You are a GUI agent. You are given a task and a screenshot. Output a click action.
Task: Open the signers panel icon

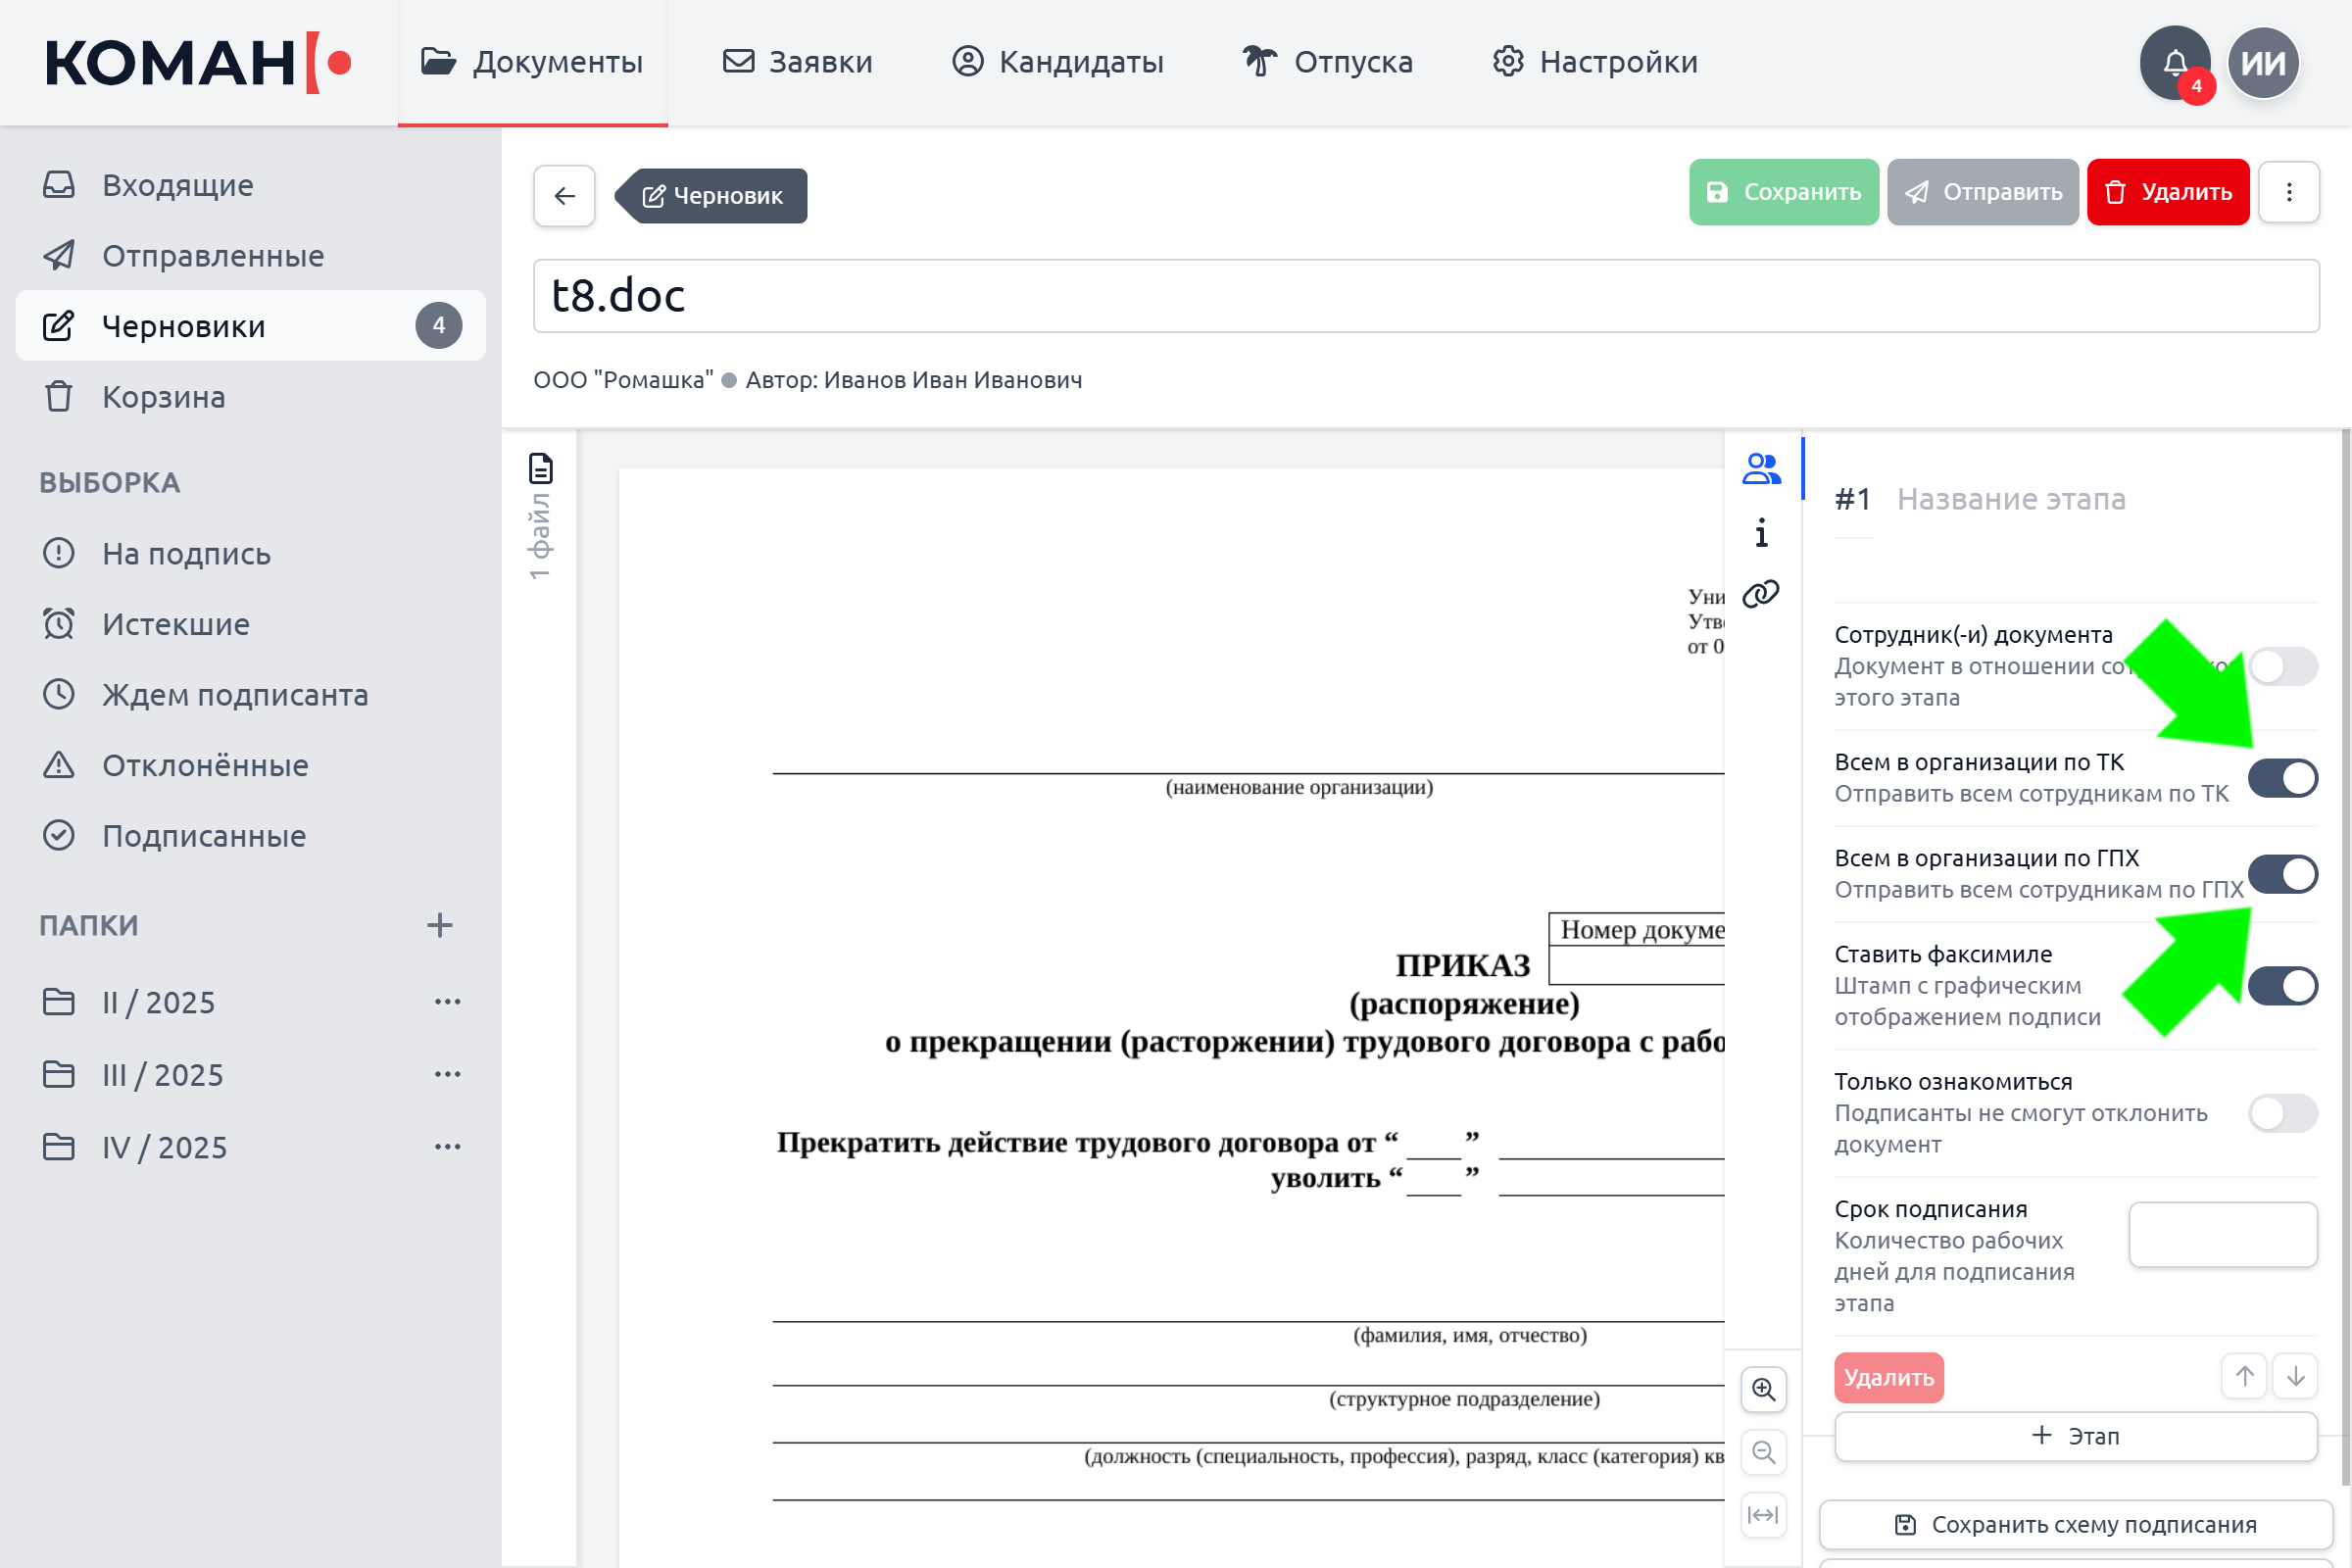(x=1761, y=468)
